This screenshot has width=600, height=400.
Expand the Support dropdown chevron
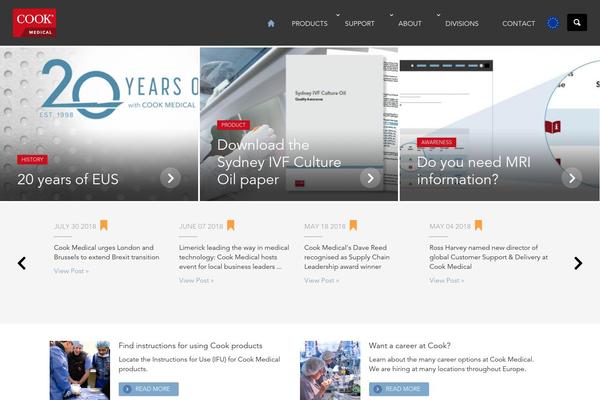[x=391, y=15]
